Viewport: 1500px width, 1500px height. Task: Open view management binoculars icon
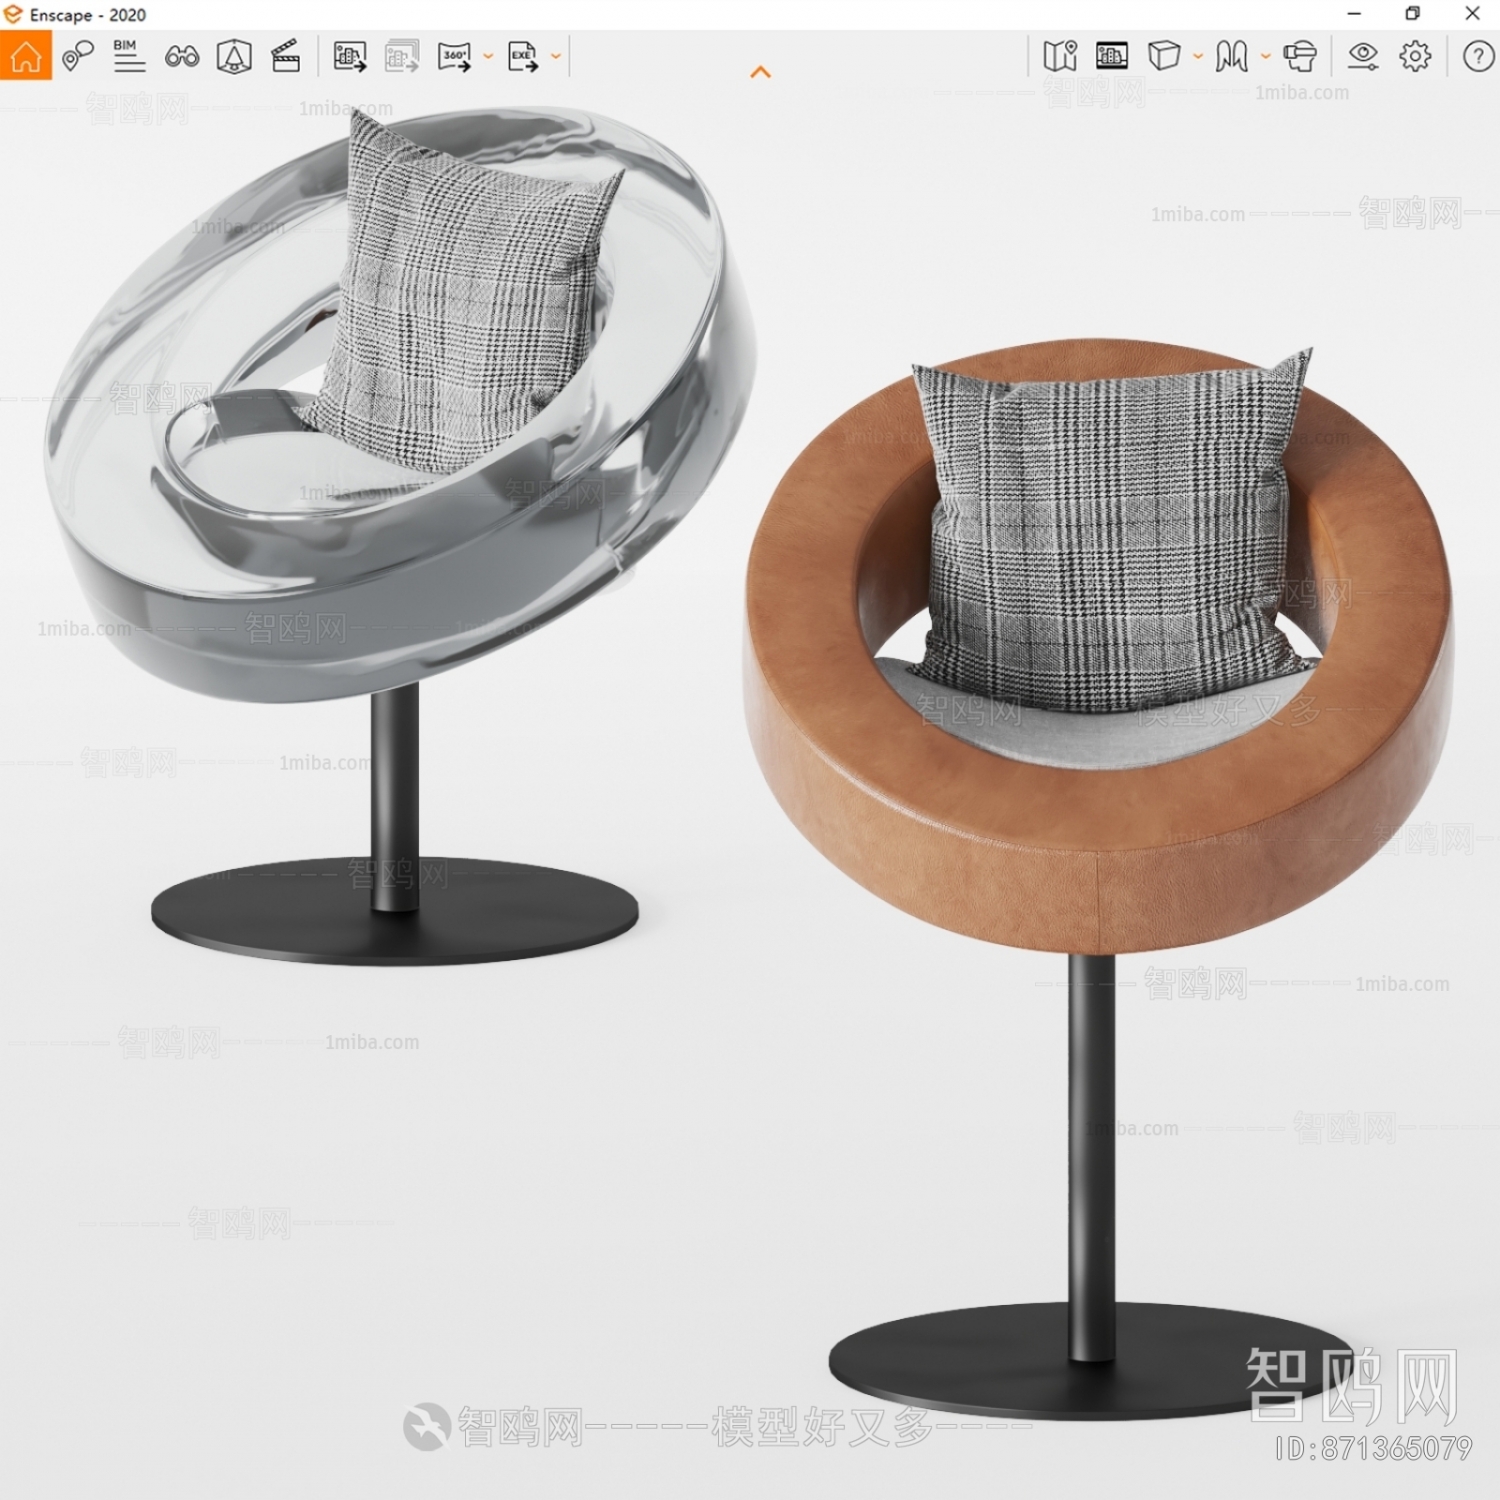click(182, 57)
